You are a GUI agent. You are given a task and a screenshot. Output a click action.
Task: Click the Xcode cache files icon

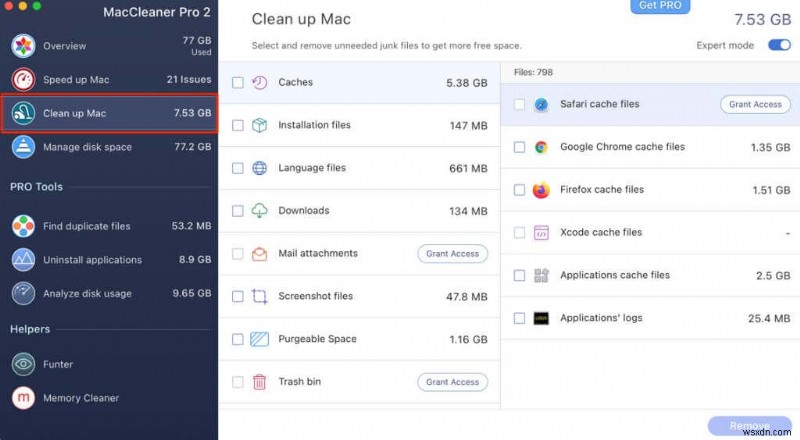(541, 233)
